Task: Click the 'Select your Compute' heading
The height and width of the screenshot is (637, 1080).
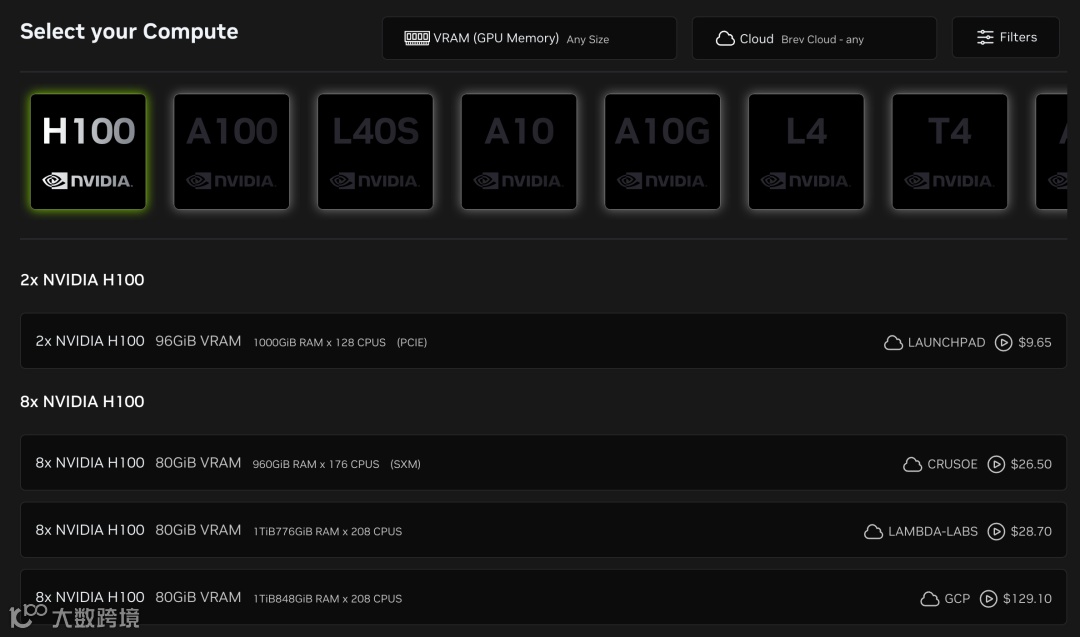Action: tap(129, 32)
